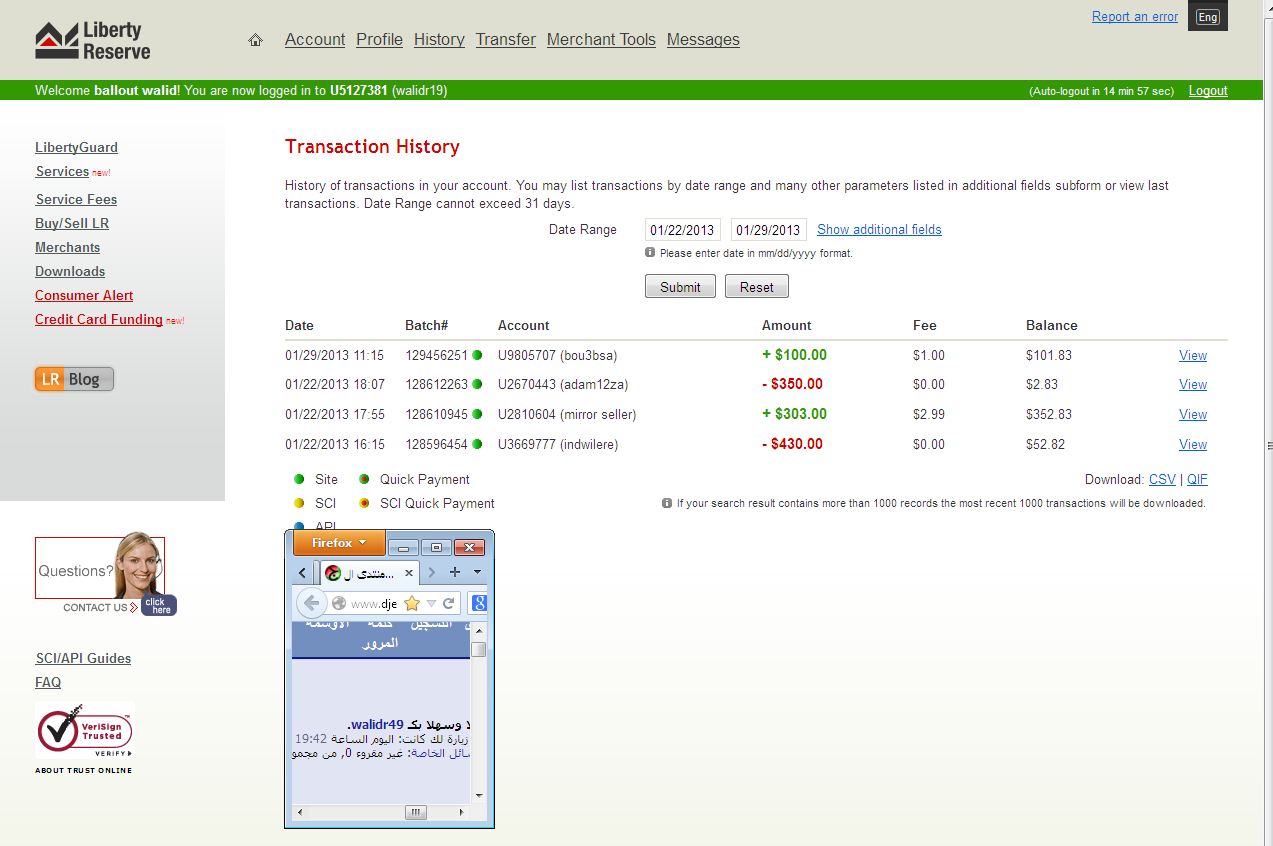
Task: Open the Transfer menu
Action: pyautogui.click(x=506, y=40)
